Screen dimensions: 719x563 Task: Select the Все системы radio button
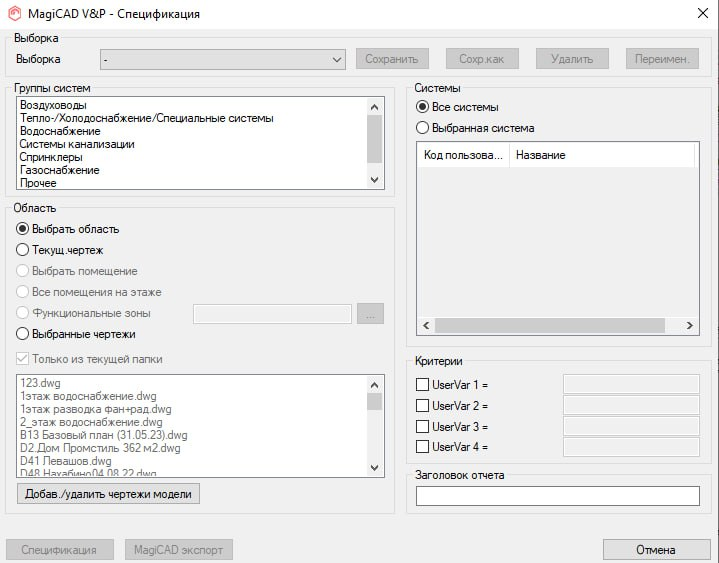click(423, 107)
